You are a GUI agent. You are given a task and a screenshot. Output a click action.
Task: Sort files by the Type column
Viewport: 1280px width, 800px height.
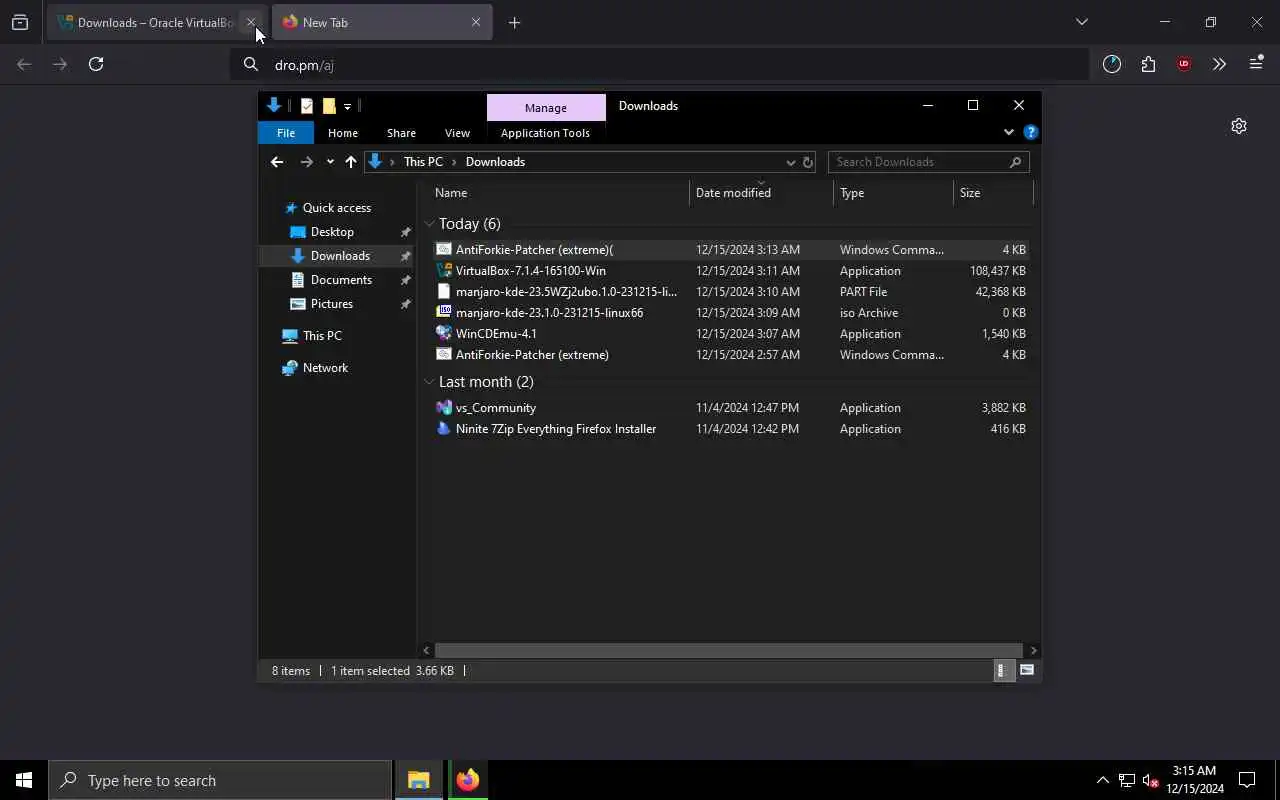pyautogui.click(x=893, y=193)
